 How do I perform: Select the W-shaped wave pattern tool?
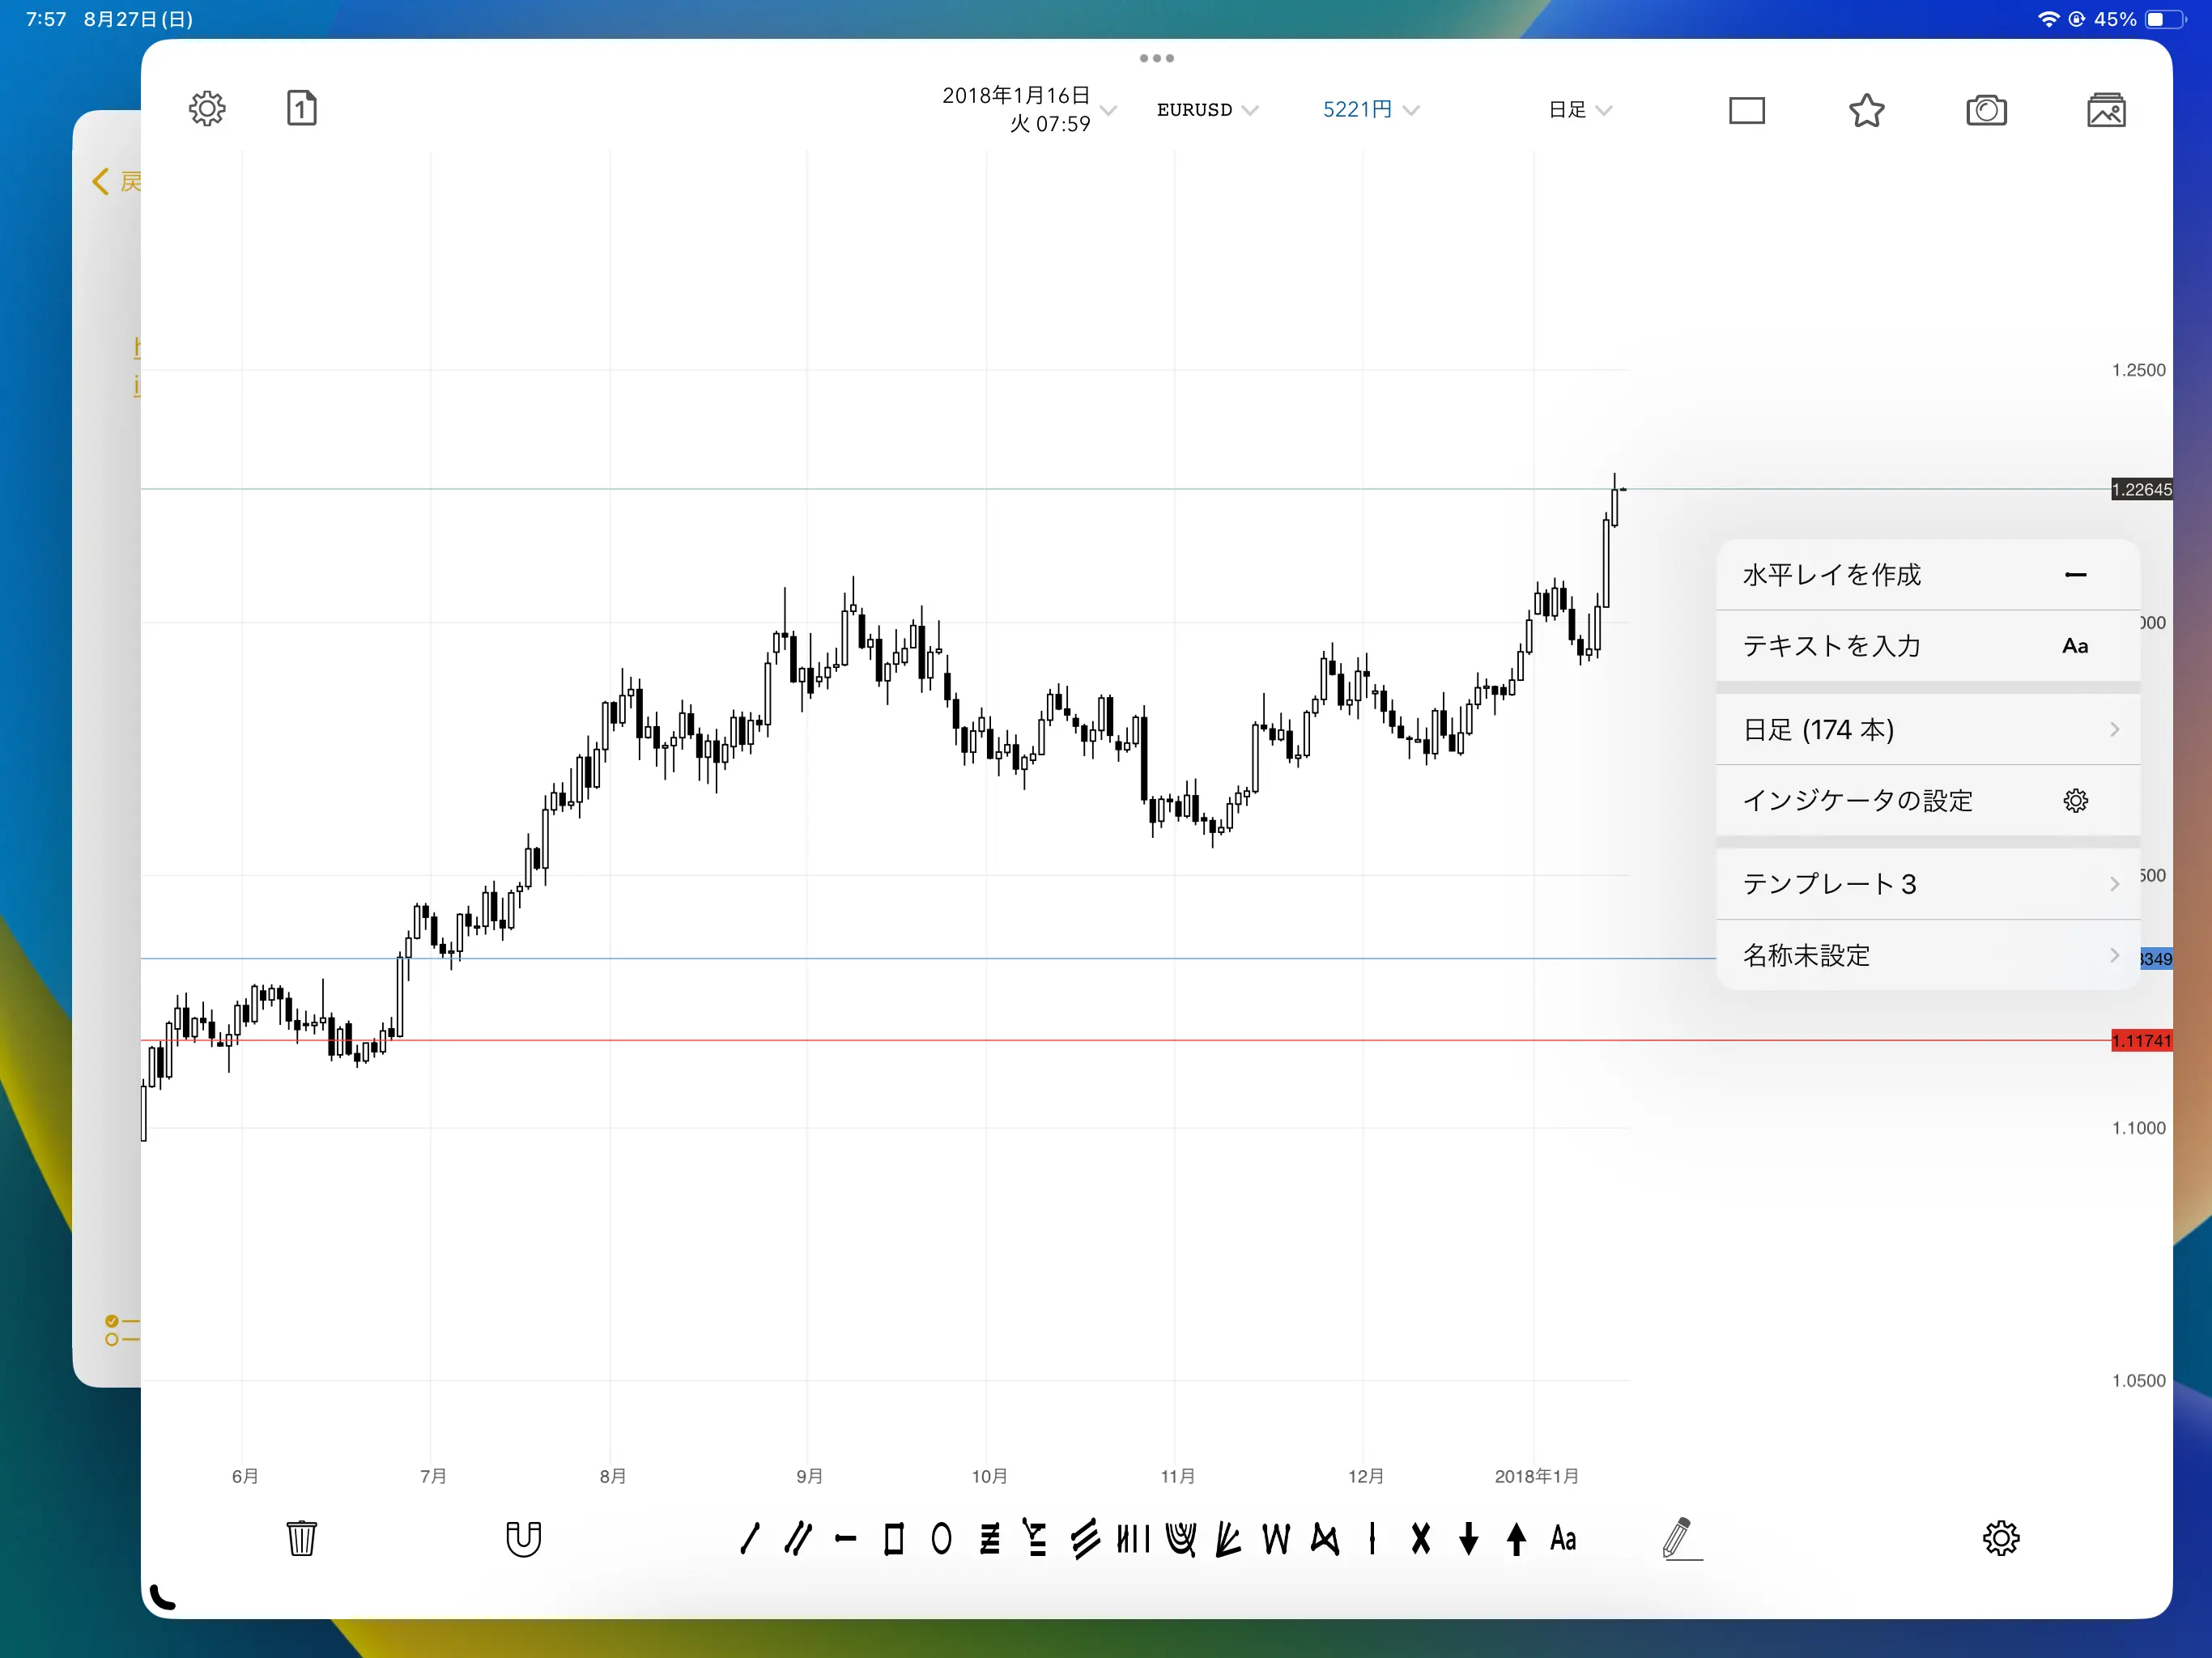pos(1276,1538)
